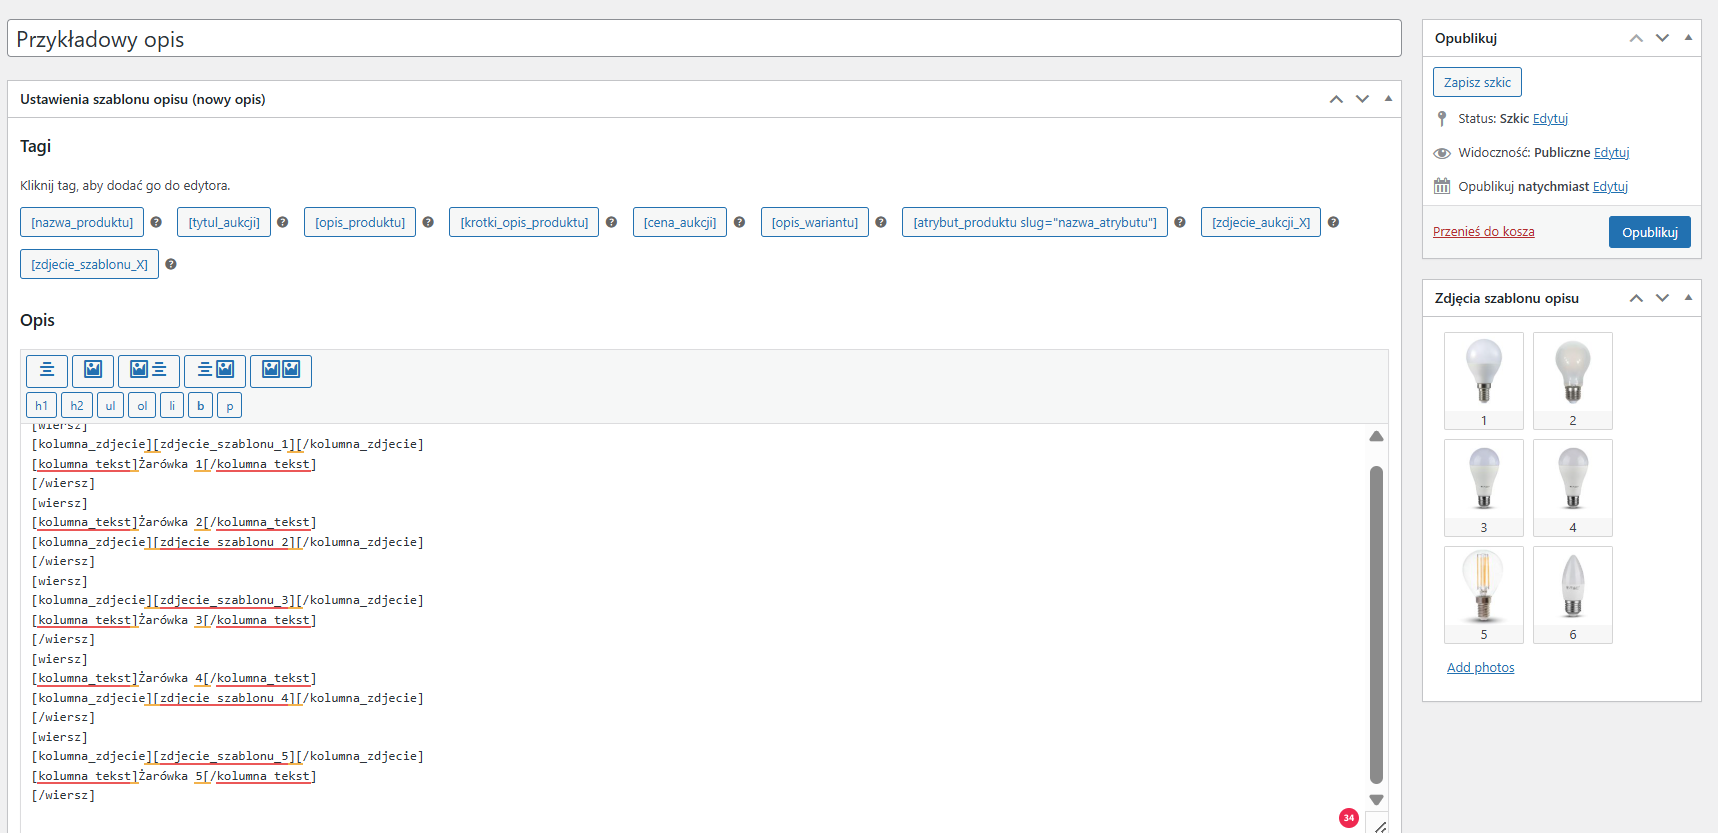Viewport: 1718px width, 833px height.
Task: Click help icon next to [nazwa_produktu] tag
Action: coord(156,222)
